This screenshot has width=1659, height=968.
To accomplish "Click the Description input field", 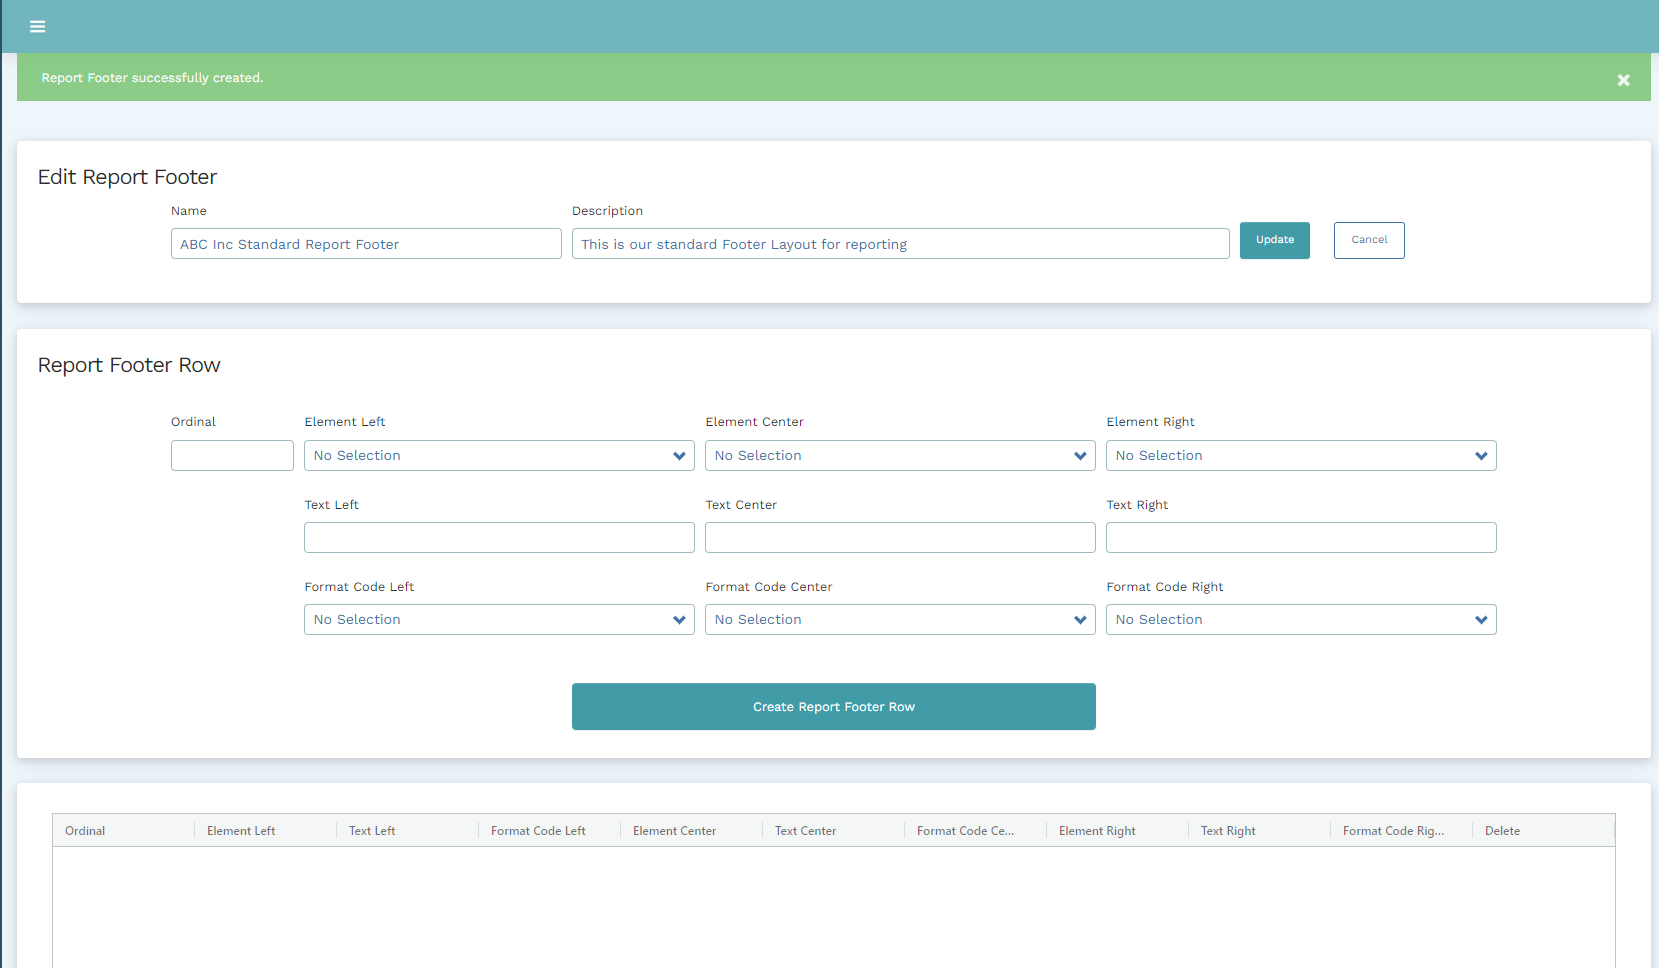I will [x=900, y=244].
